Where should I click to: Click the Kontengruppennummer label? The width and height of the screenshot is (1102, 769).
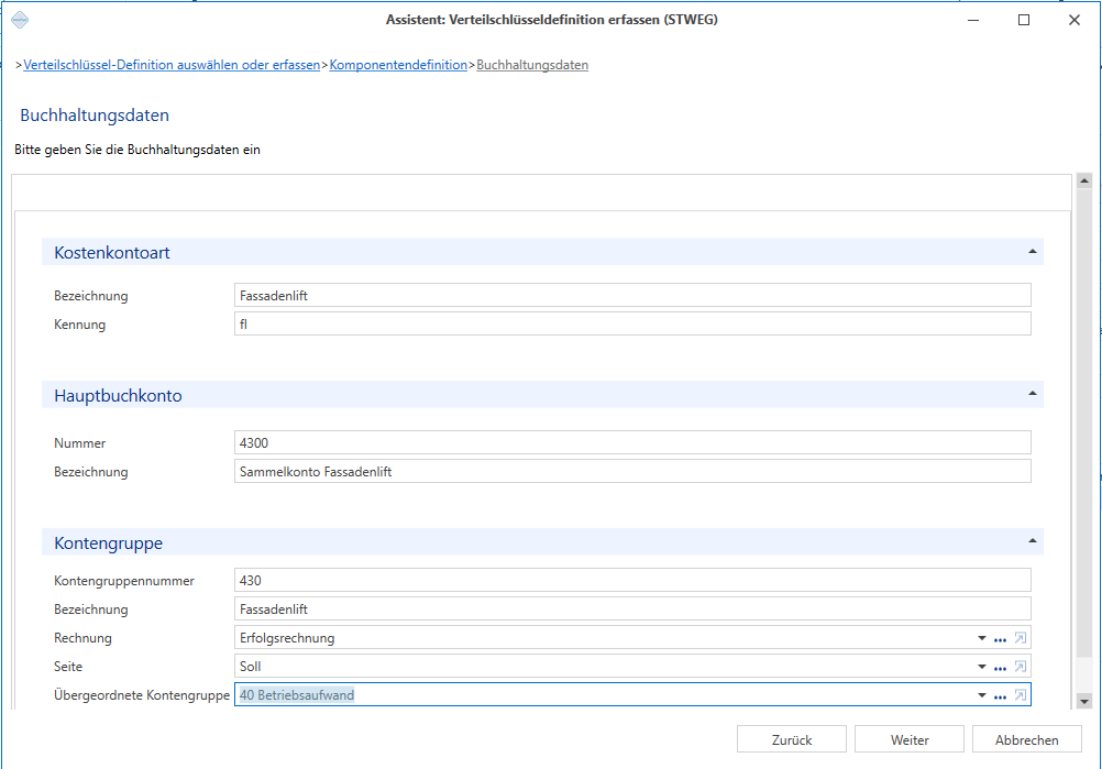coord(124,581)
